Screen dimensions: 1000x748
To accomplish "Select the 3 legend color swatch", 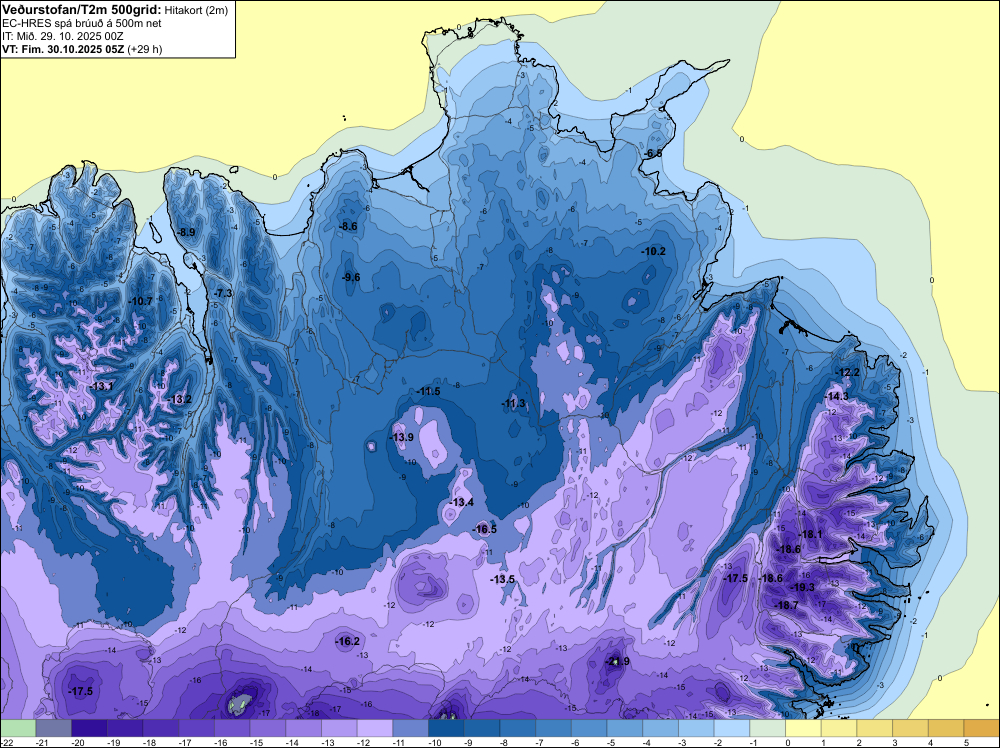I will (911, 727).
